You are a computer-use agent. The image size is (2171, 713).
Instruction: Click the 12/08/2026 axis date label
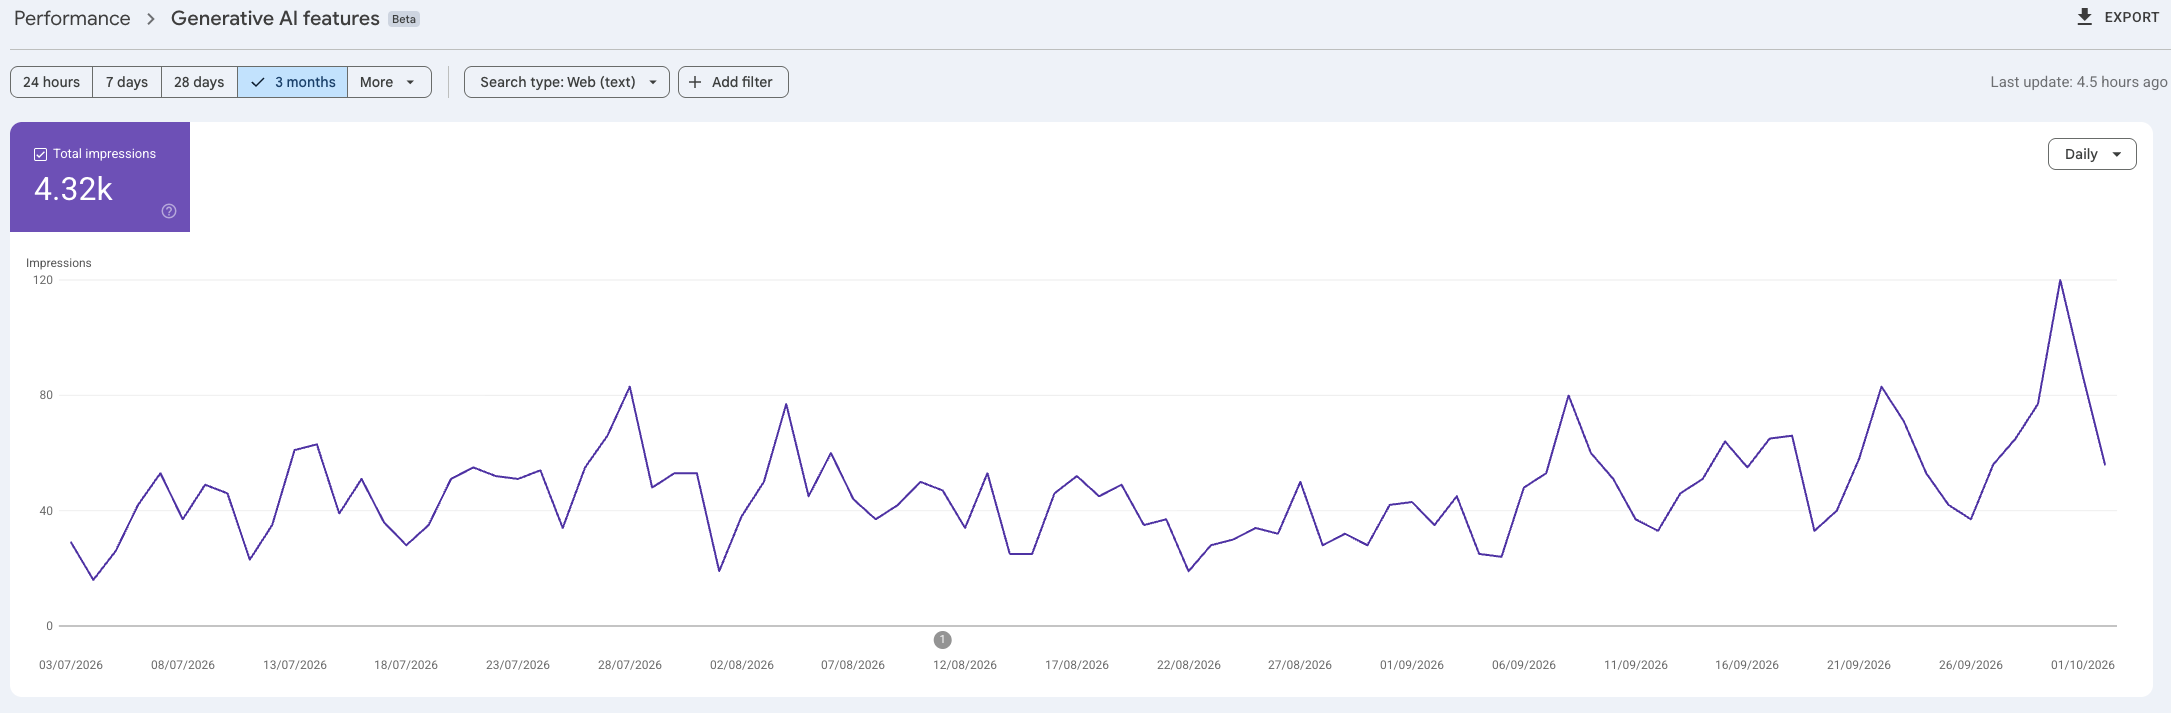click(965, 665)
